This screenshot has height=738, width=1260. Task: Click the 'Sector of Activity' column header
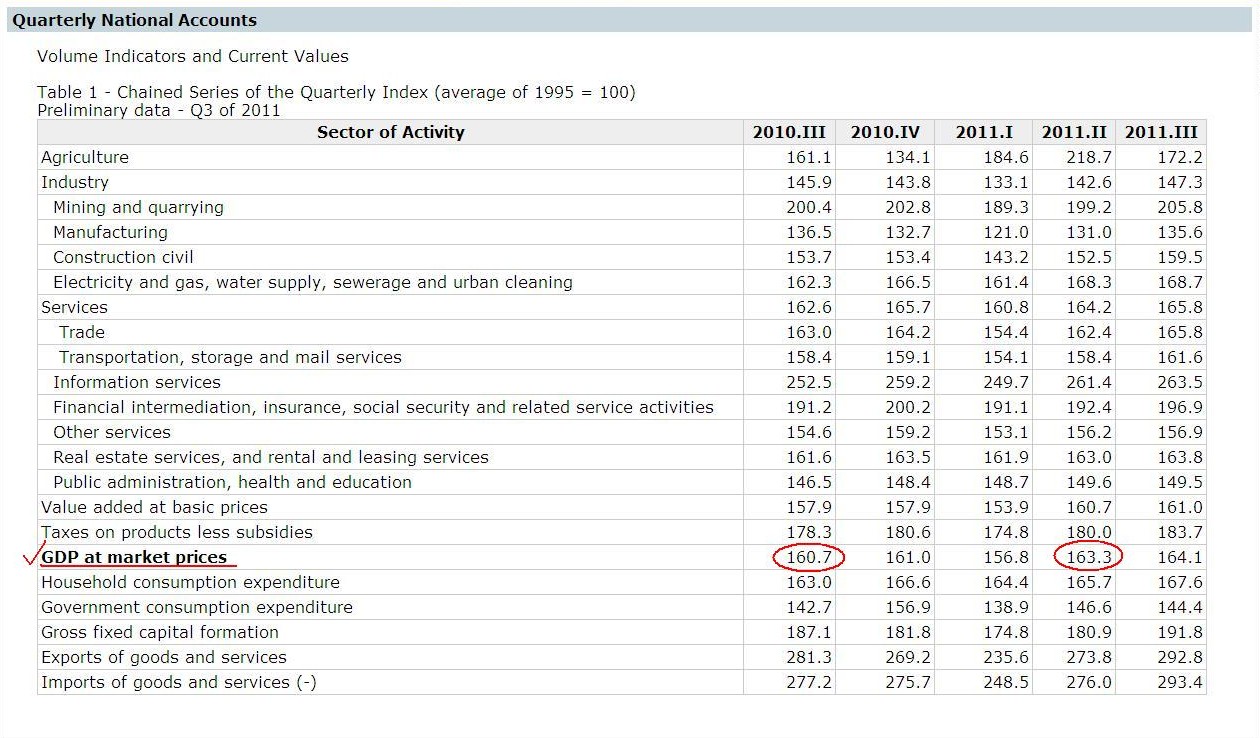pos(391,132)
